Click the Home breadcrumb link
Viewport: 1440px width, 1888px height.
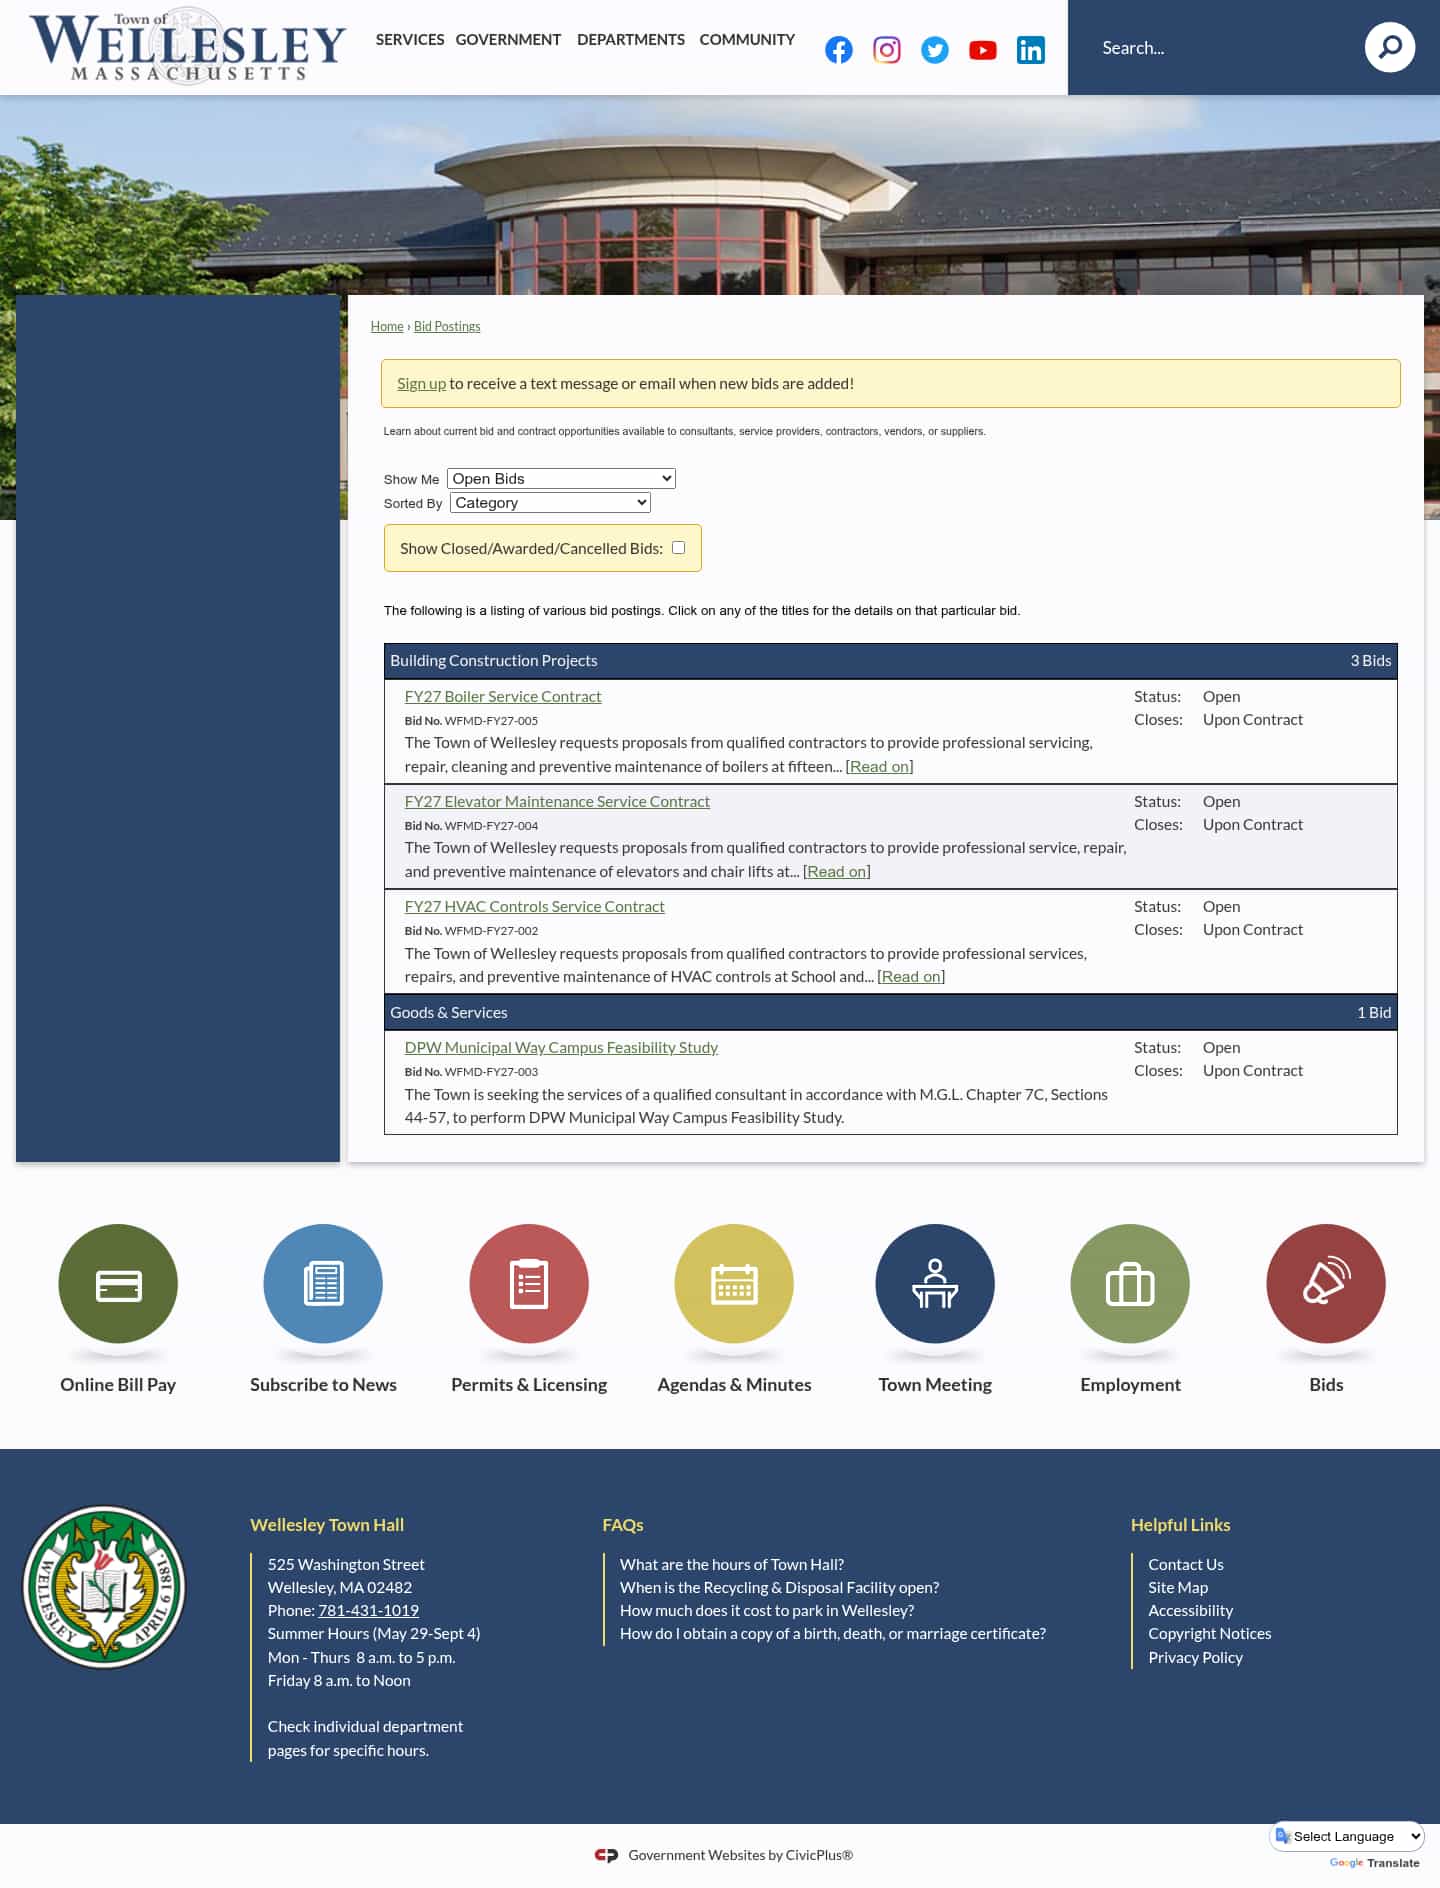point(387,326)
